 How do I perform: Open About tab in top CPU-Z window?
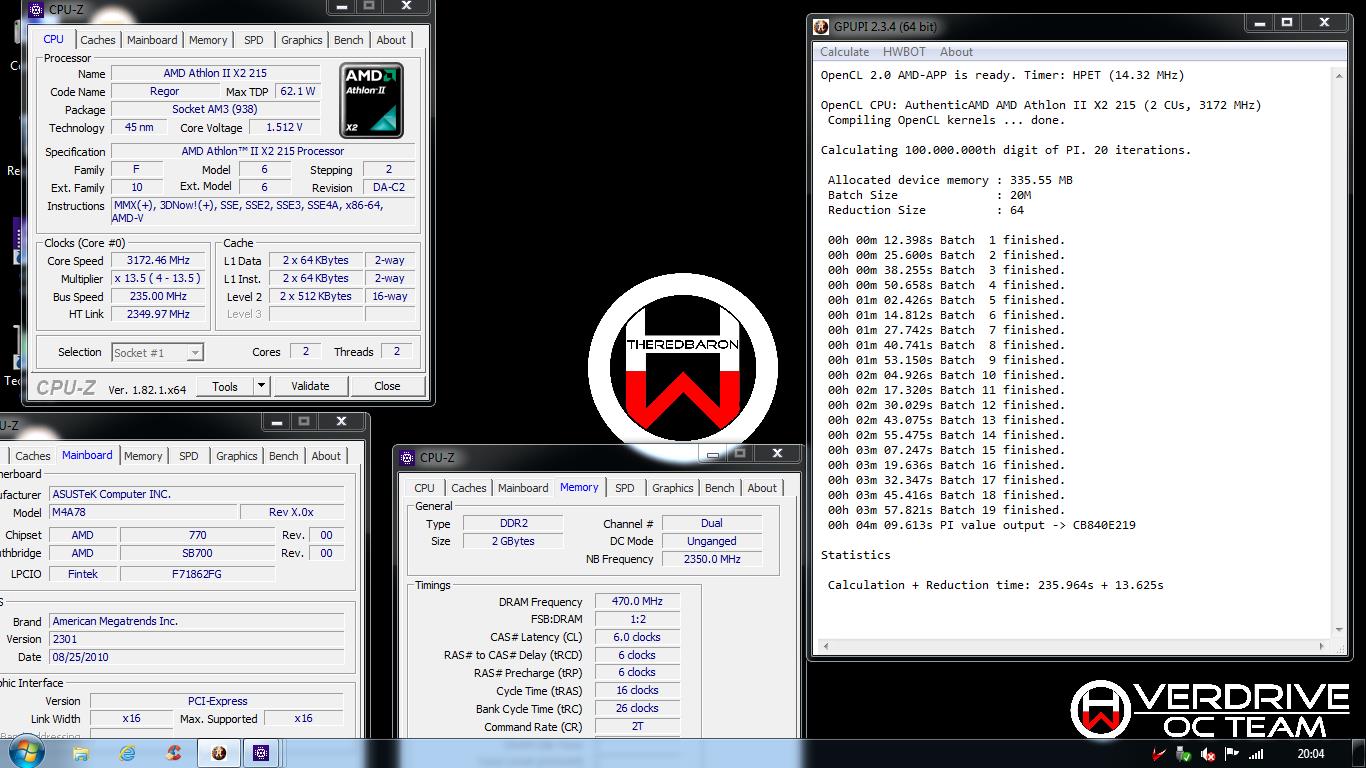[391, 40]
